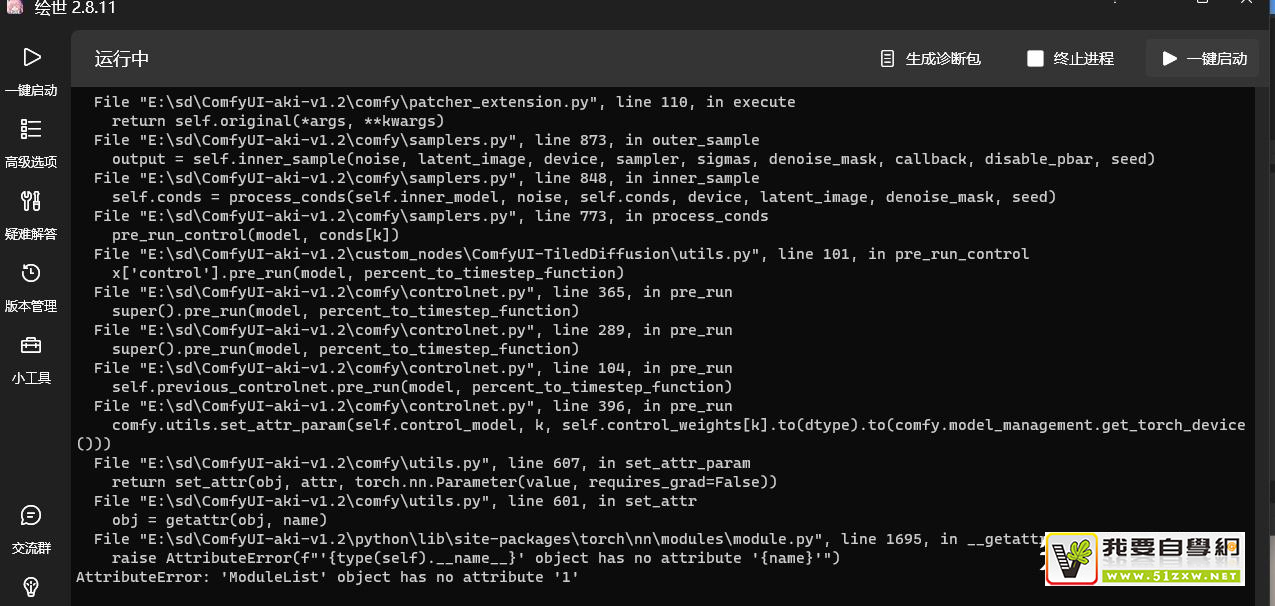Click the lightbulb icon in the sidebar
Image resolution: width=1275 pixels, height=606 pixels.
pos(31,585)
